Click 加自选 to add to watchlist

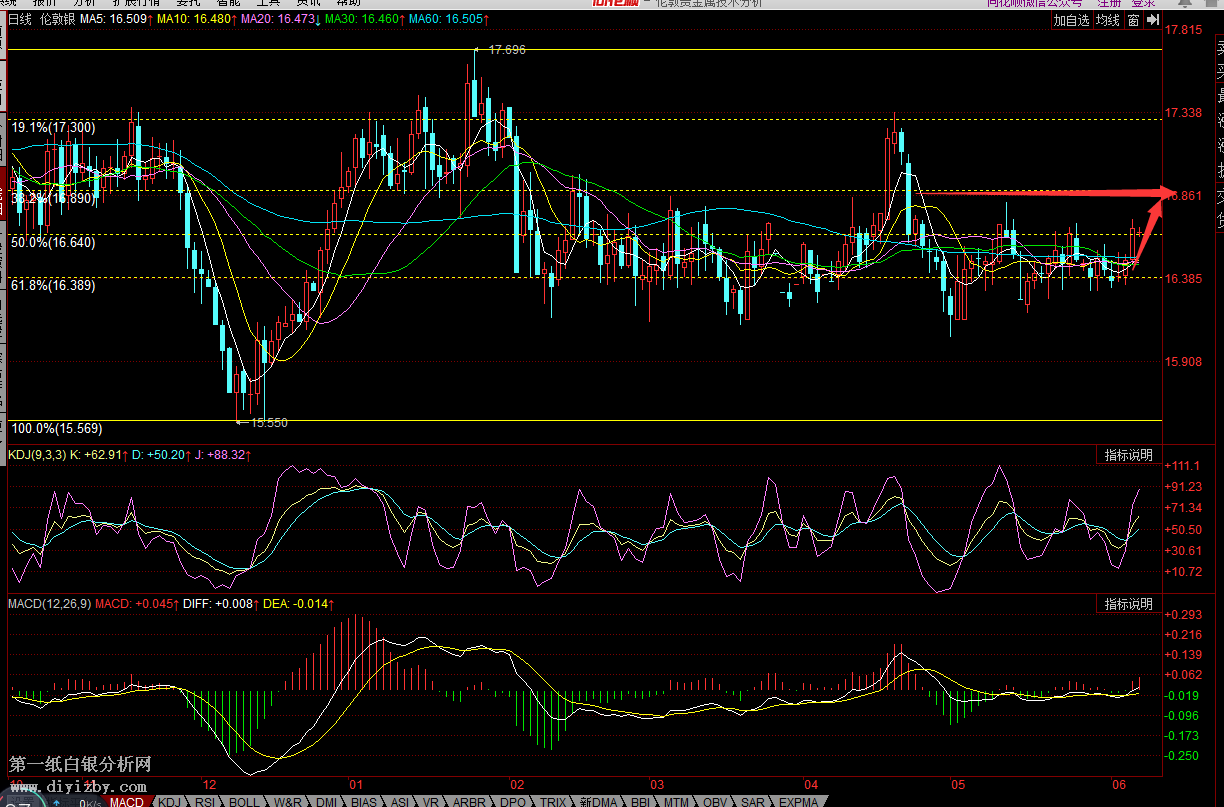[x=1071, y=20]
